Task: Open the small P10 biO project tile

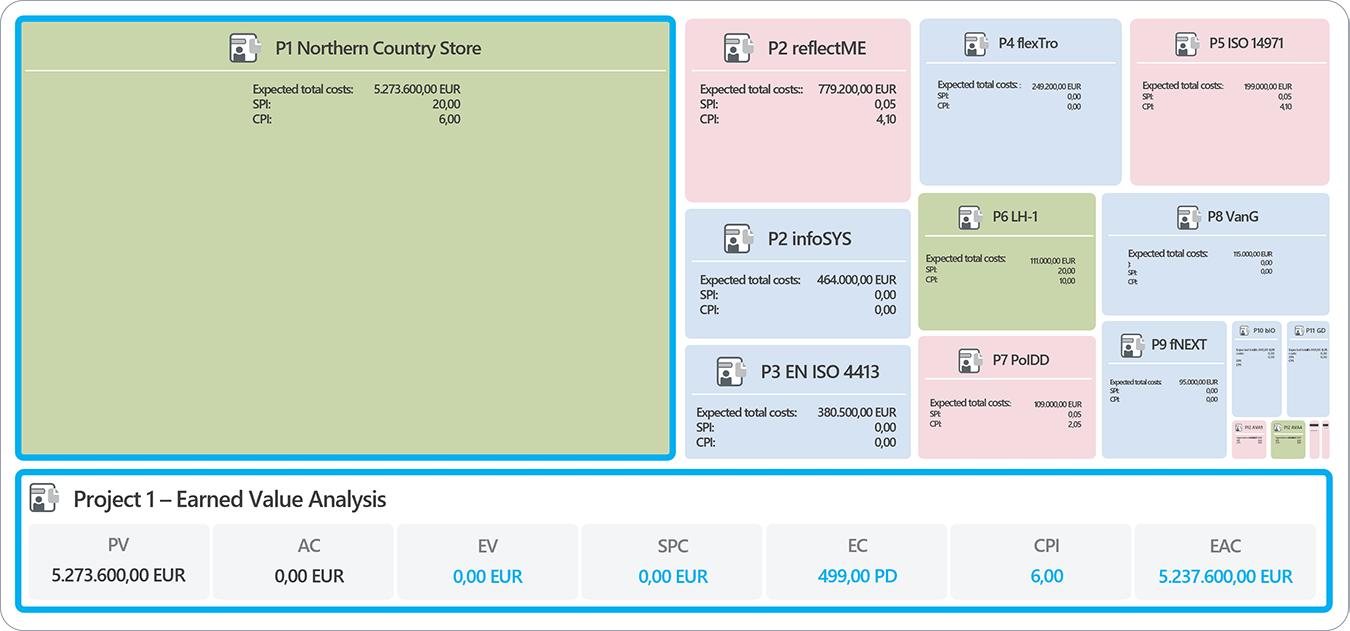Action: point(1256,368)
